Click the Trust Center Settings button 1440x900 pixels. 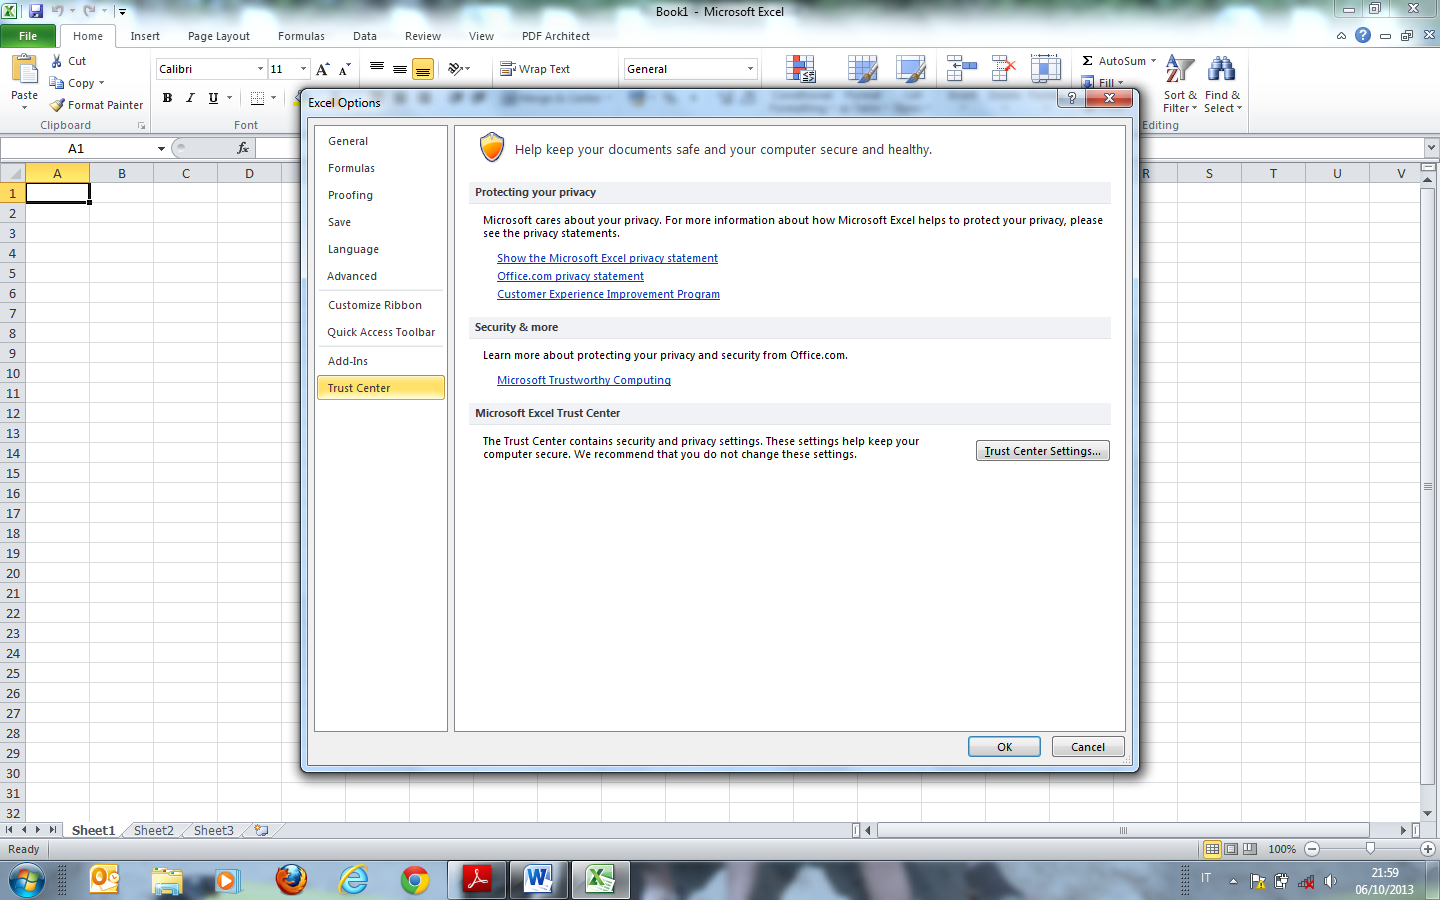[x=1042, y=451]
